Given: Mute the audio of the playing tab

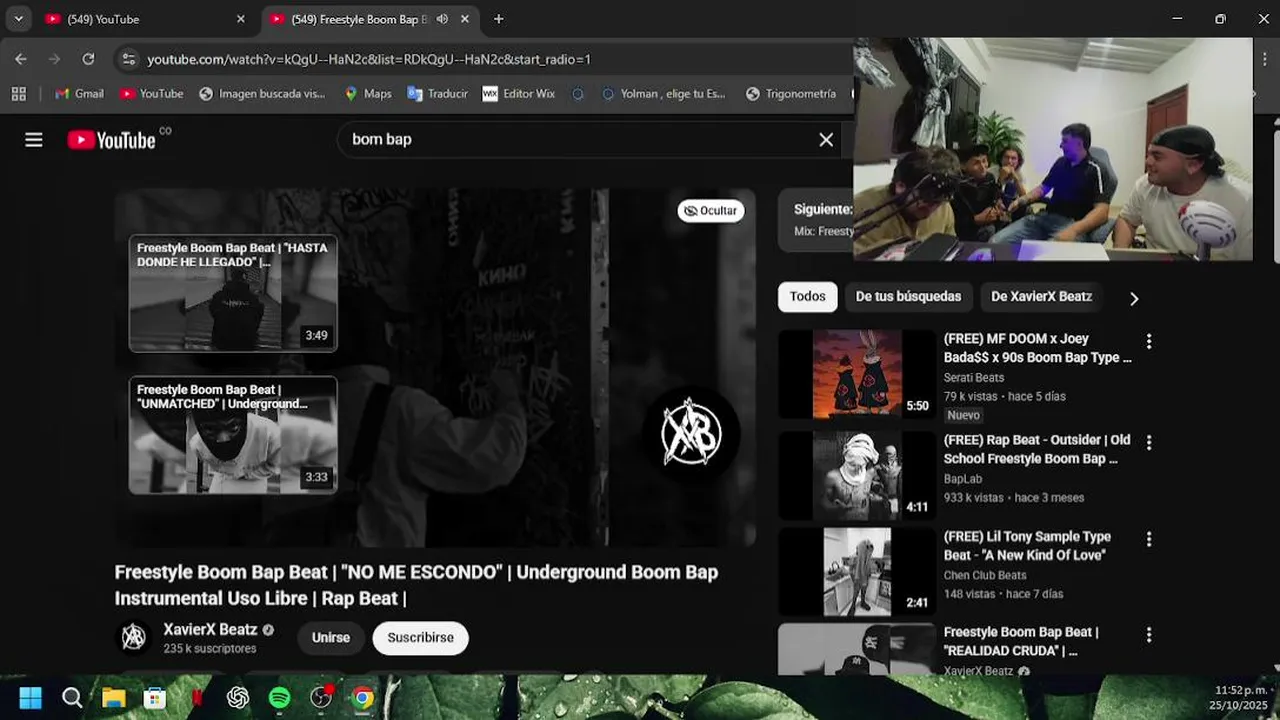Looking at the screenshot, I should click(x=442, y=19).
